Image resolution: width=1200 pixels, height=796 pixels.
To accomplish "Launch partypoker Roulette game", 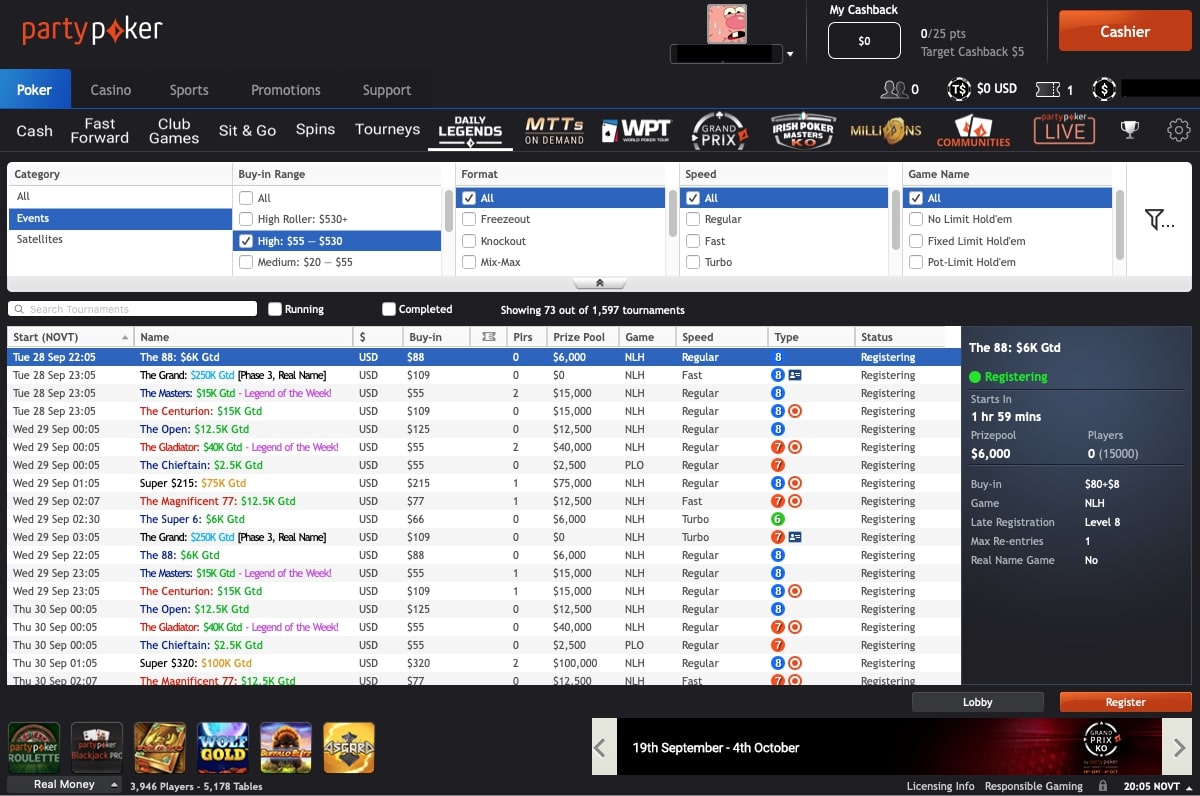I will (x=34, y=748).
